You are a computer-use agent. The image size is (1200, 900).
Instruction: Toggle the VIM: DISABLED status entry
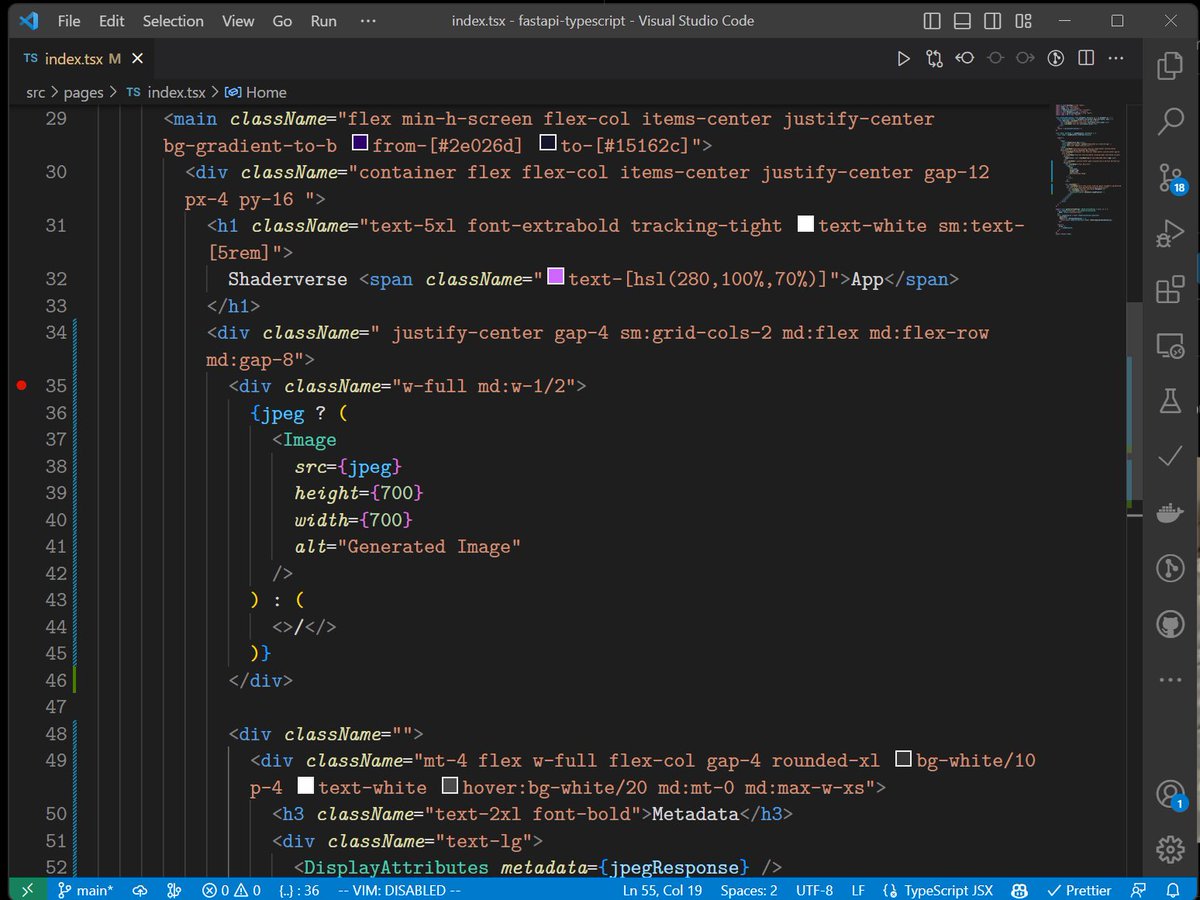400,890
